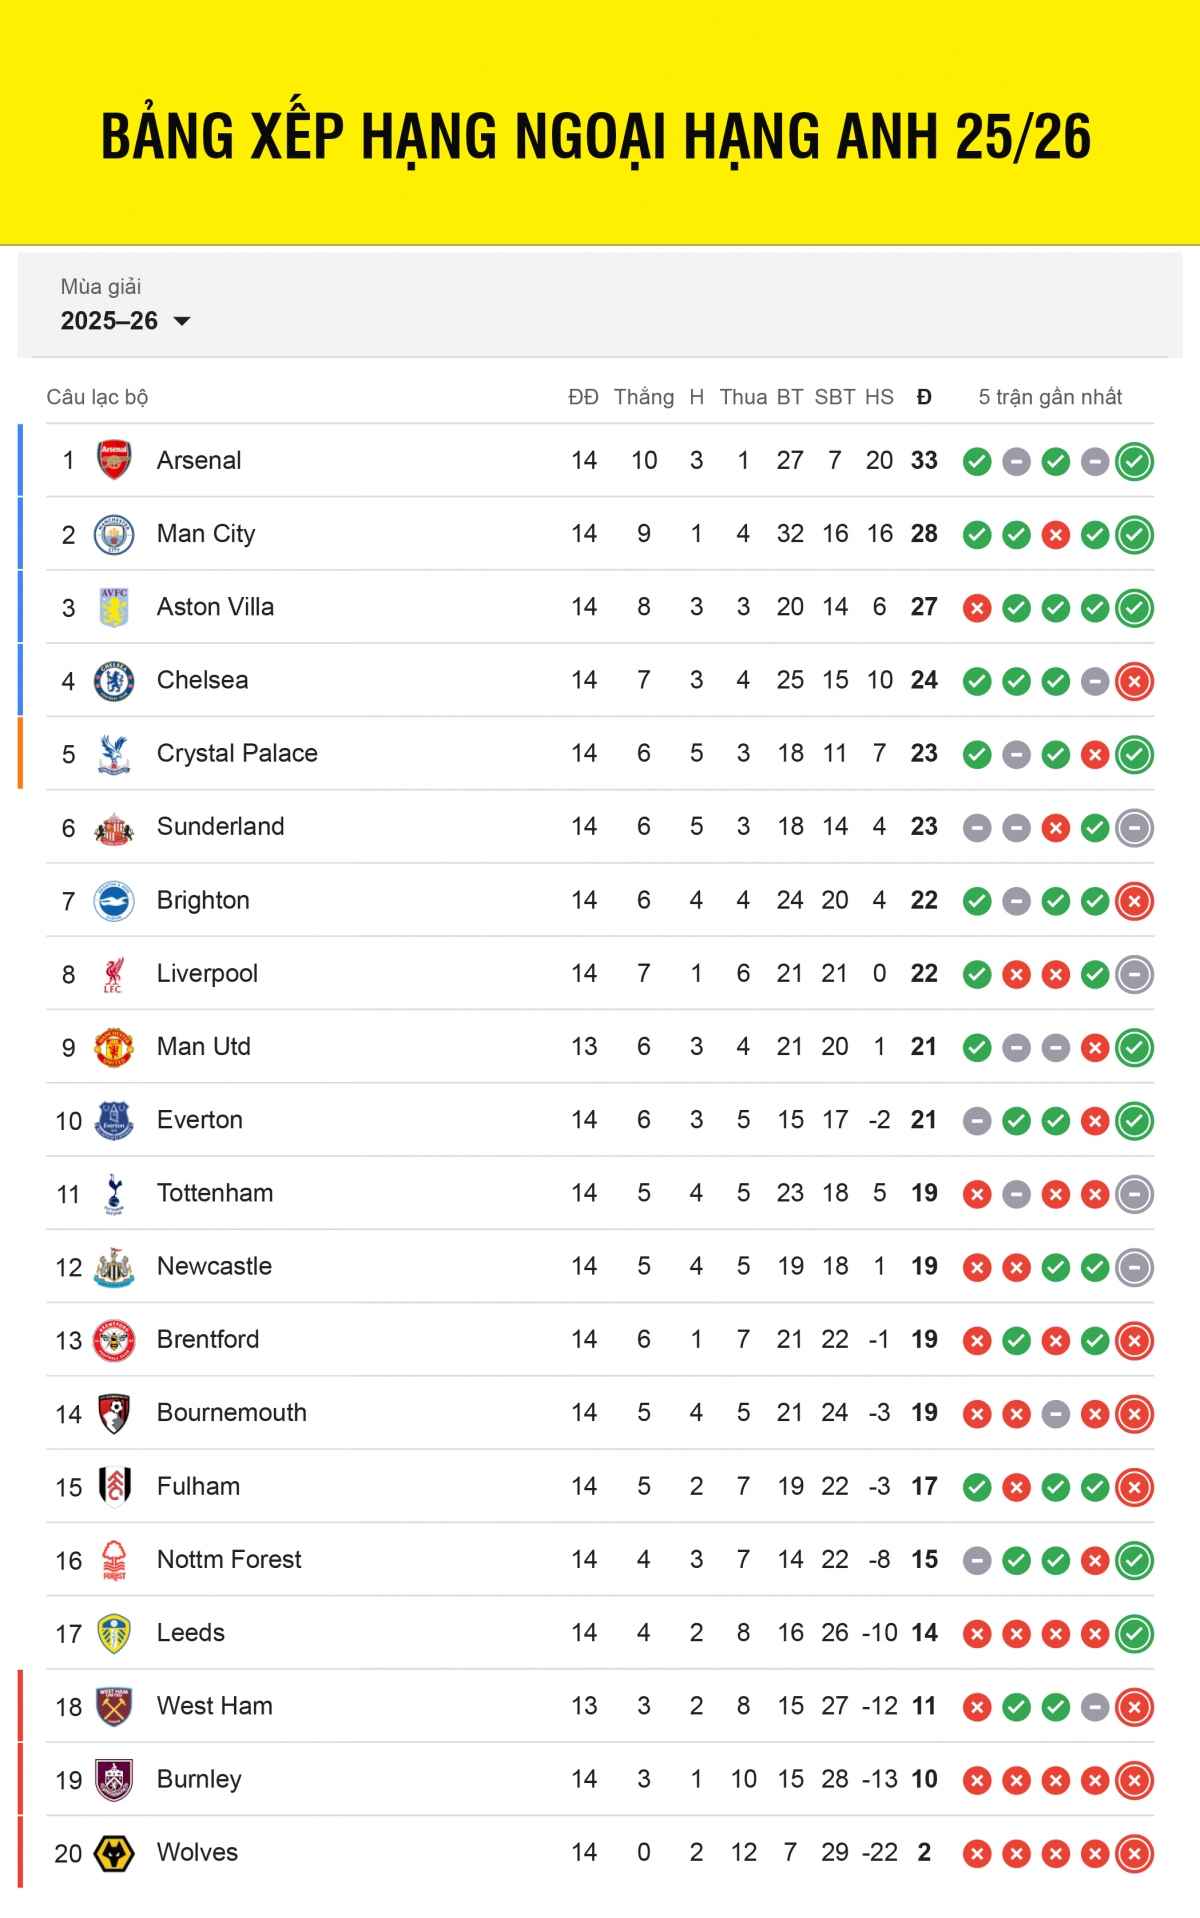Click the Thắng column header
The image size is (1200, 1918).
[643, 397]
